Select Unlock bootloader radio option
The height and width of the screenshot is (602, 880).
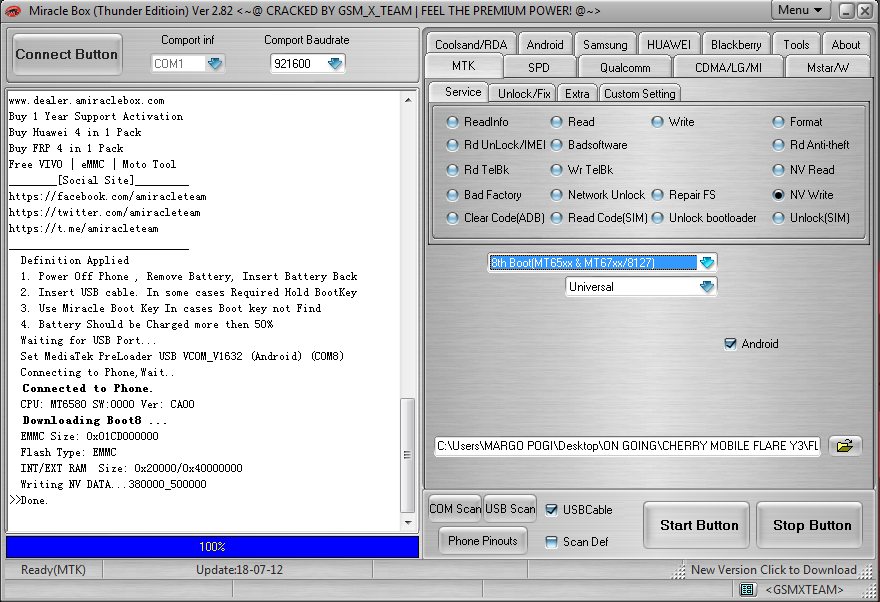click(x=657, y=218)
